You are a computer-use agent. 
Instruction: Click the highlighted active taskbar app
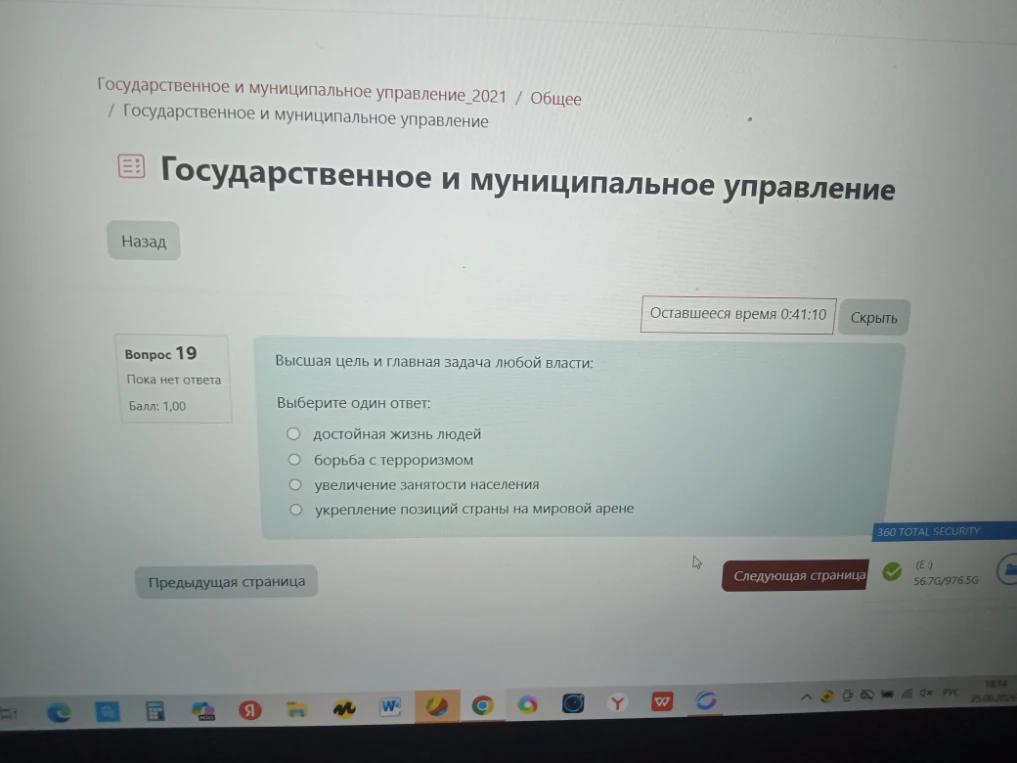pos(437,706)
